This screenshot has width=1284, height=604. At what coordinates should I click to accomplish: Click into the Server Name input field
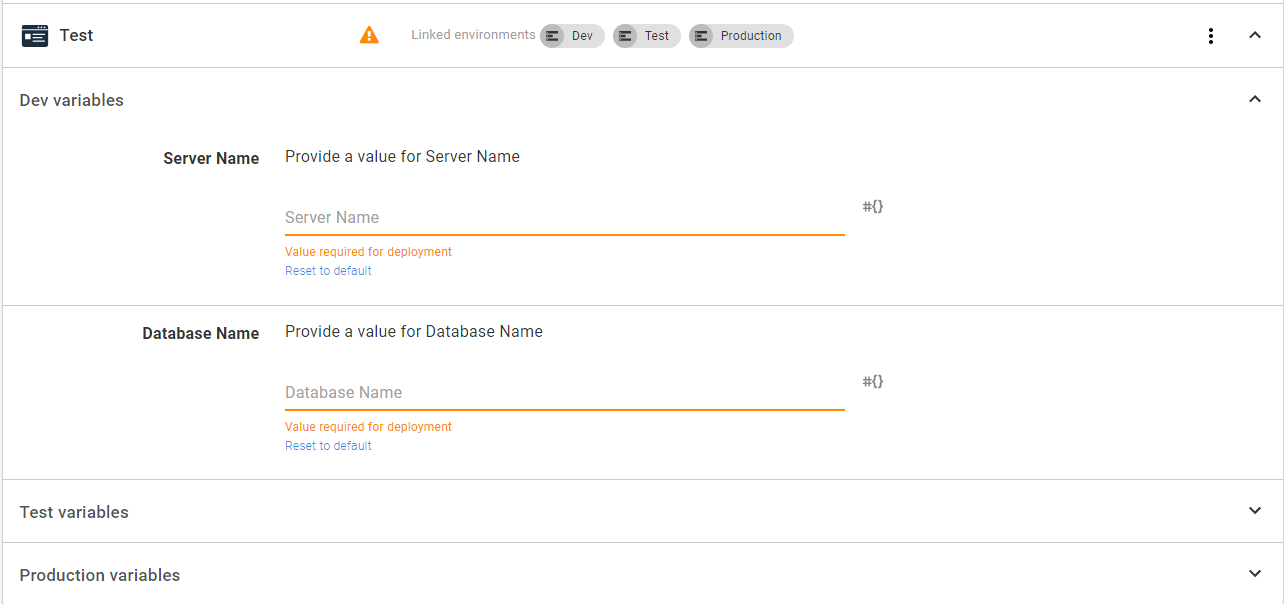point(565,217)
